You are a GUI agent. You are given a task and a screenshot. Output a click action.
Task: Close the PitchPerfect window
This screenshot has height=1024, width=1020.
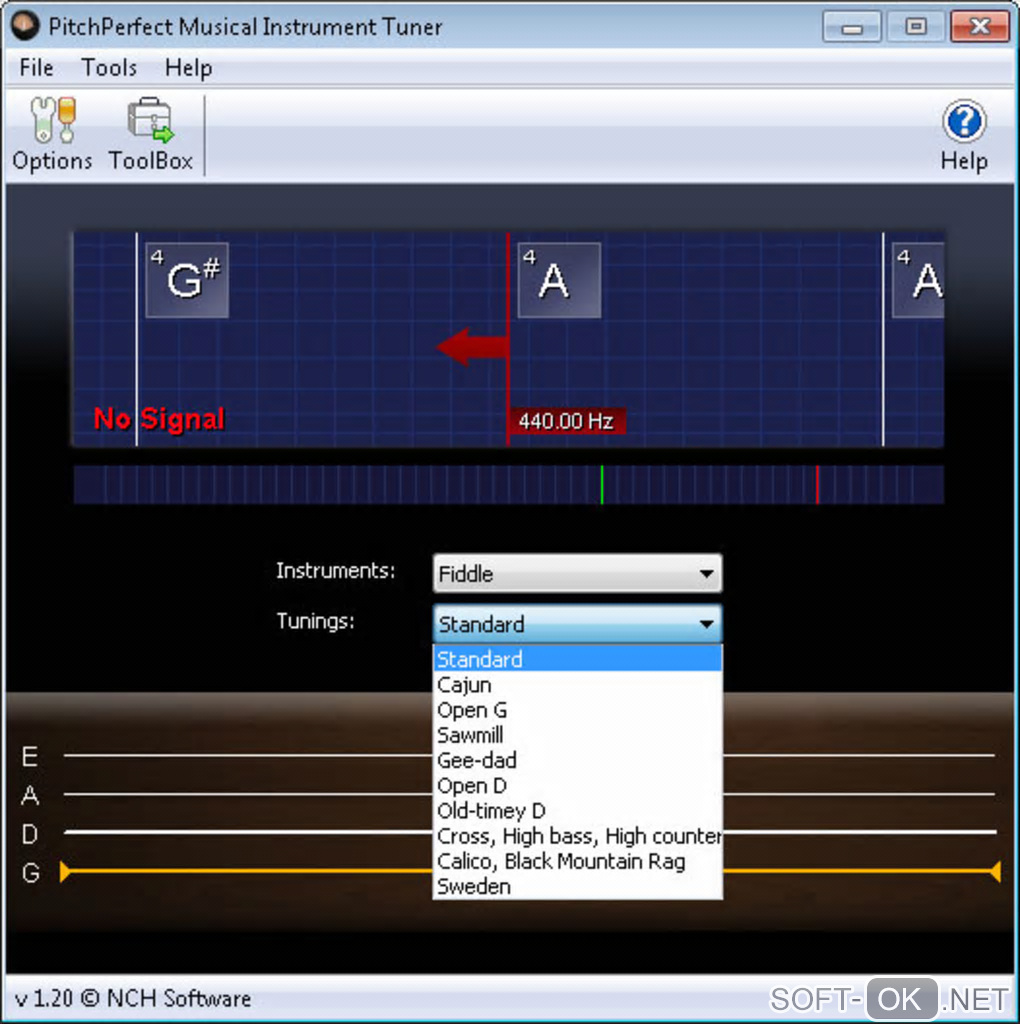point(980,27)
